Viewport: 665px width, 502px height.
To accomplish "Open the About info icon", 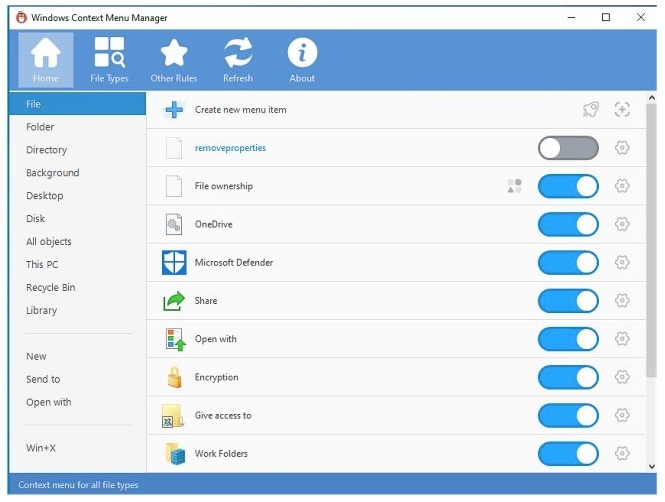I will 302,59.
